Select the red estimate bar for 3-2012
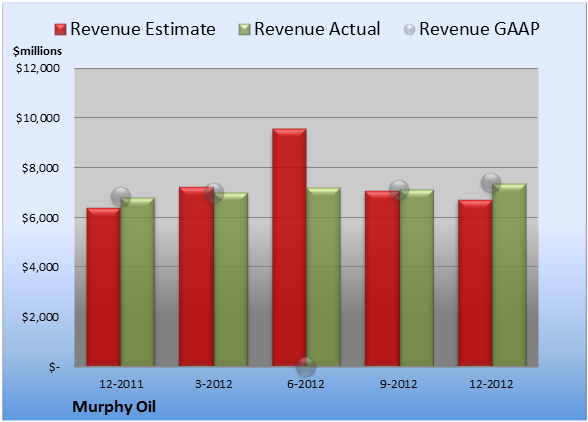The image size is (588, 422). click(x=196, y=276)
